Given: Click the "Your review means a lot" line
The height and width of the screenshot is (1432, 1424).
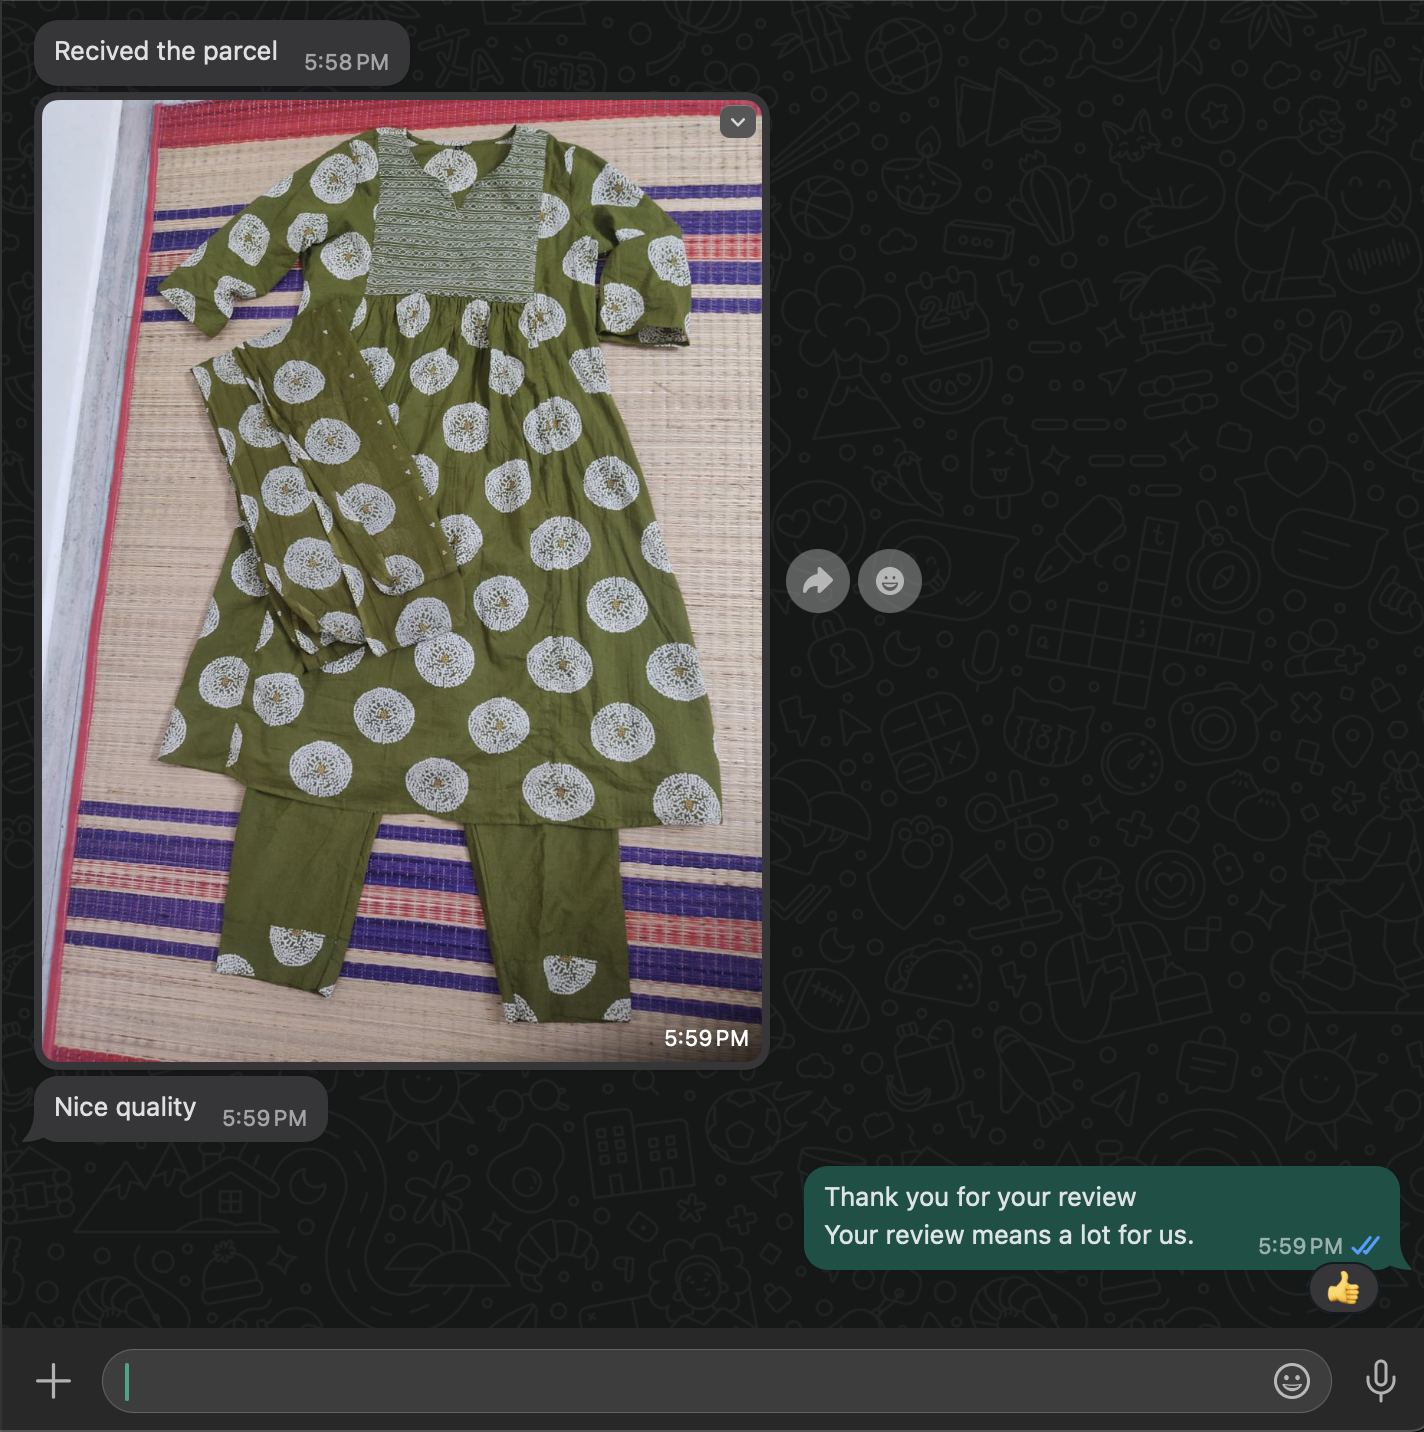Looking at the screenshot, I should [x=1008, y=1235].
